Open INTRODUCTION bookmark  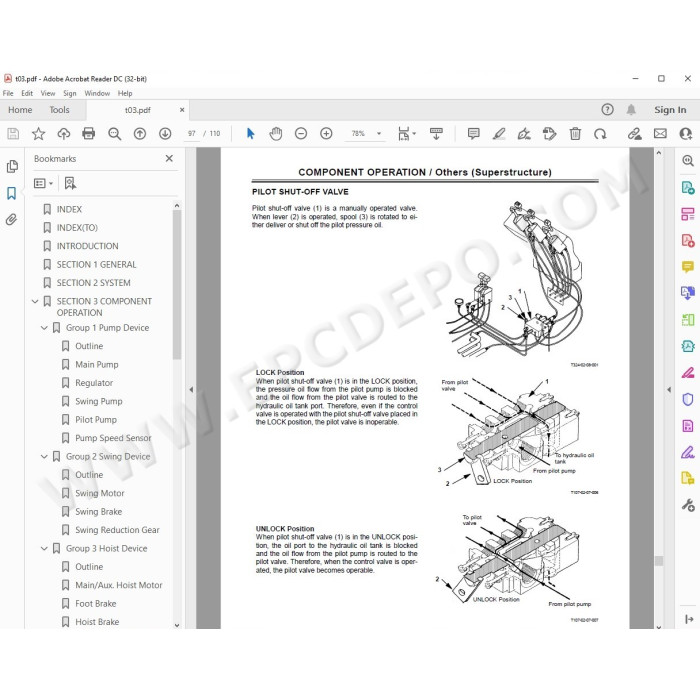(88, 246)
